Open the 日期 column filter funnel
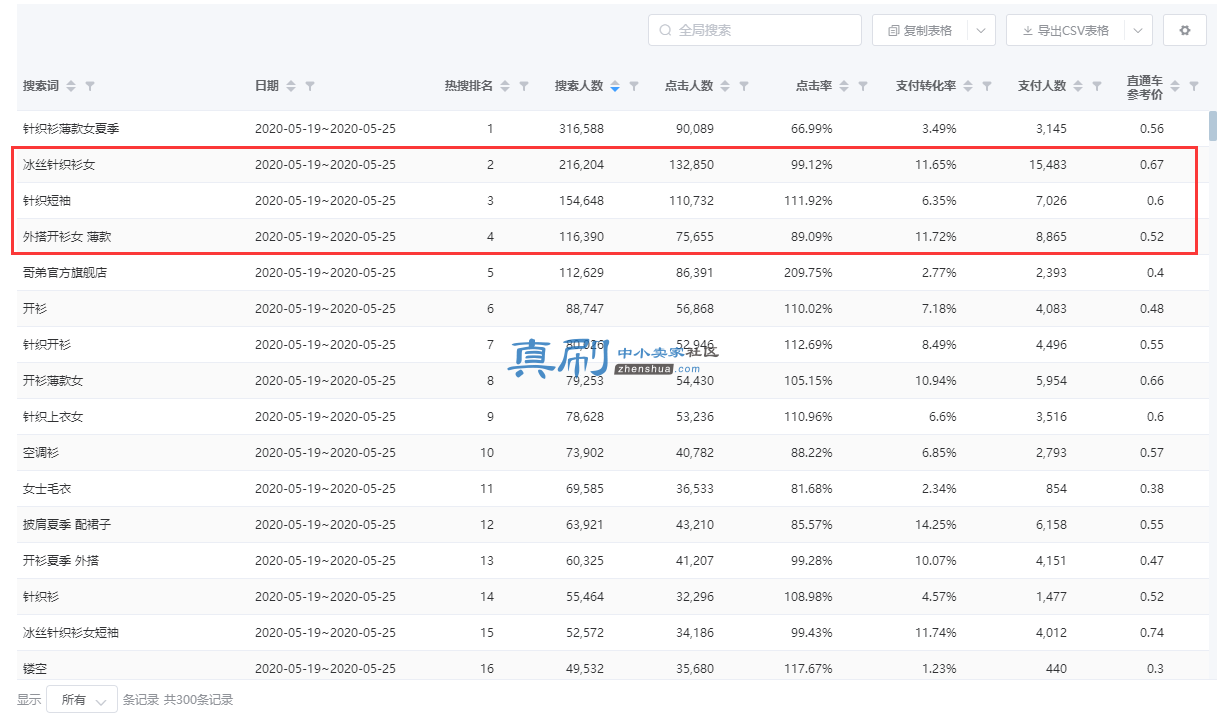 click(310, 86)
